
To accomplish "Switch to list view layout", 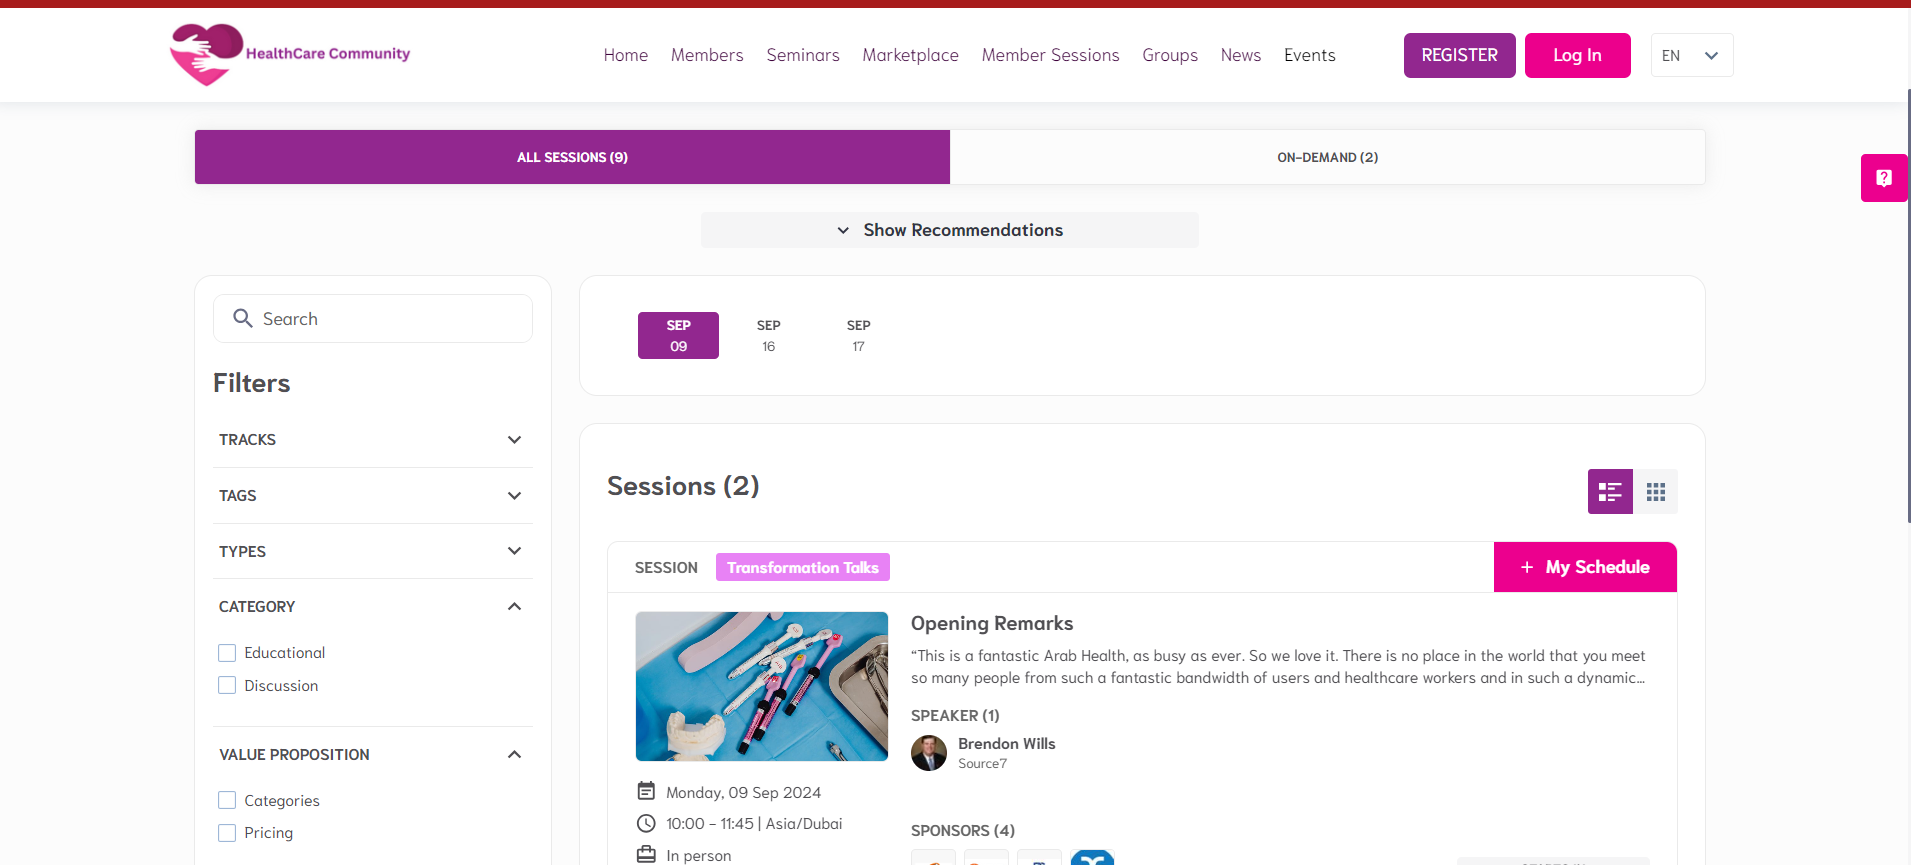I will tap(1609, 492).
